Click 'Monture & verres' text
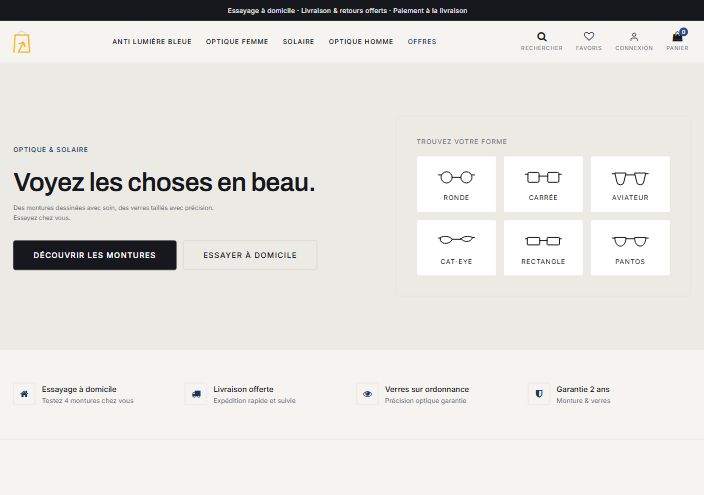704x495 pixels. point(583,401)
